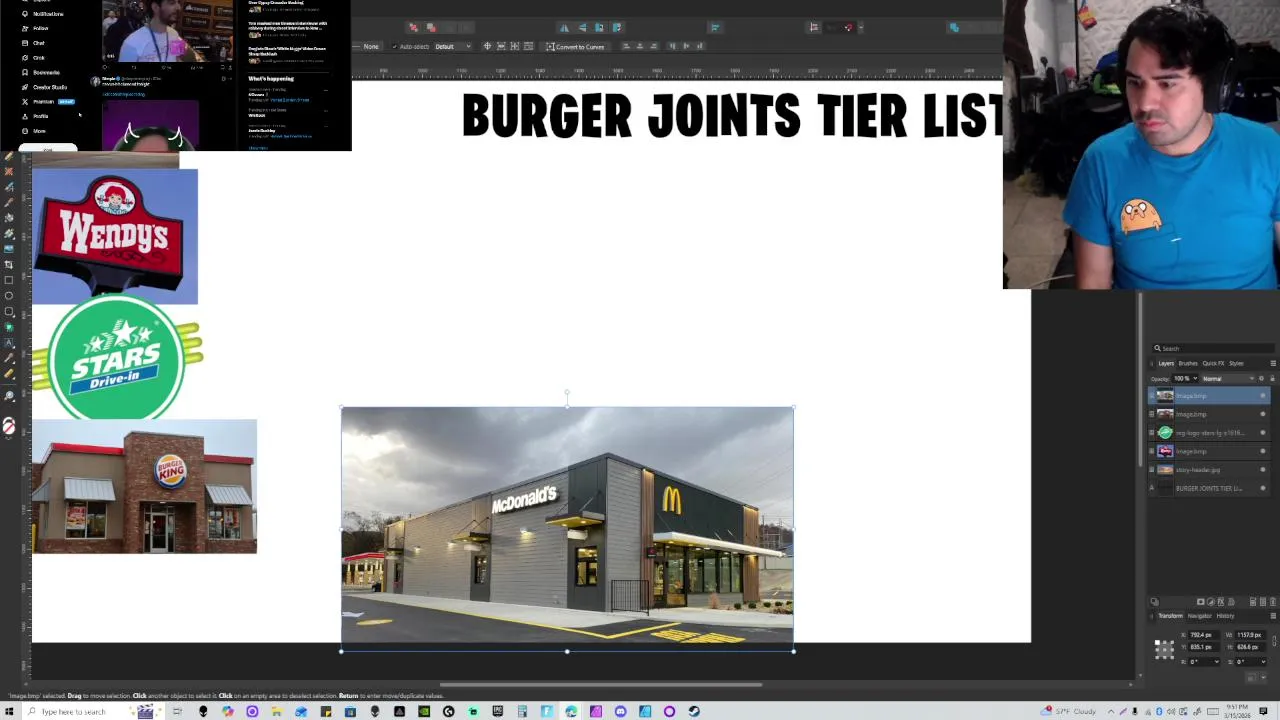Hide the Wendy's image.bmp layer
The image size is (1280, 720).
tap(1262, 451)
